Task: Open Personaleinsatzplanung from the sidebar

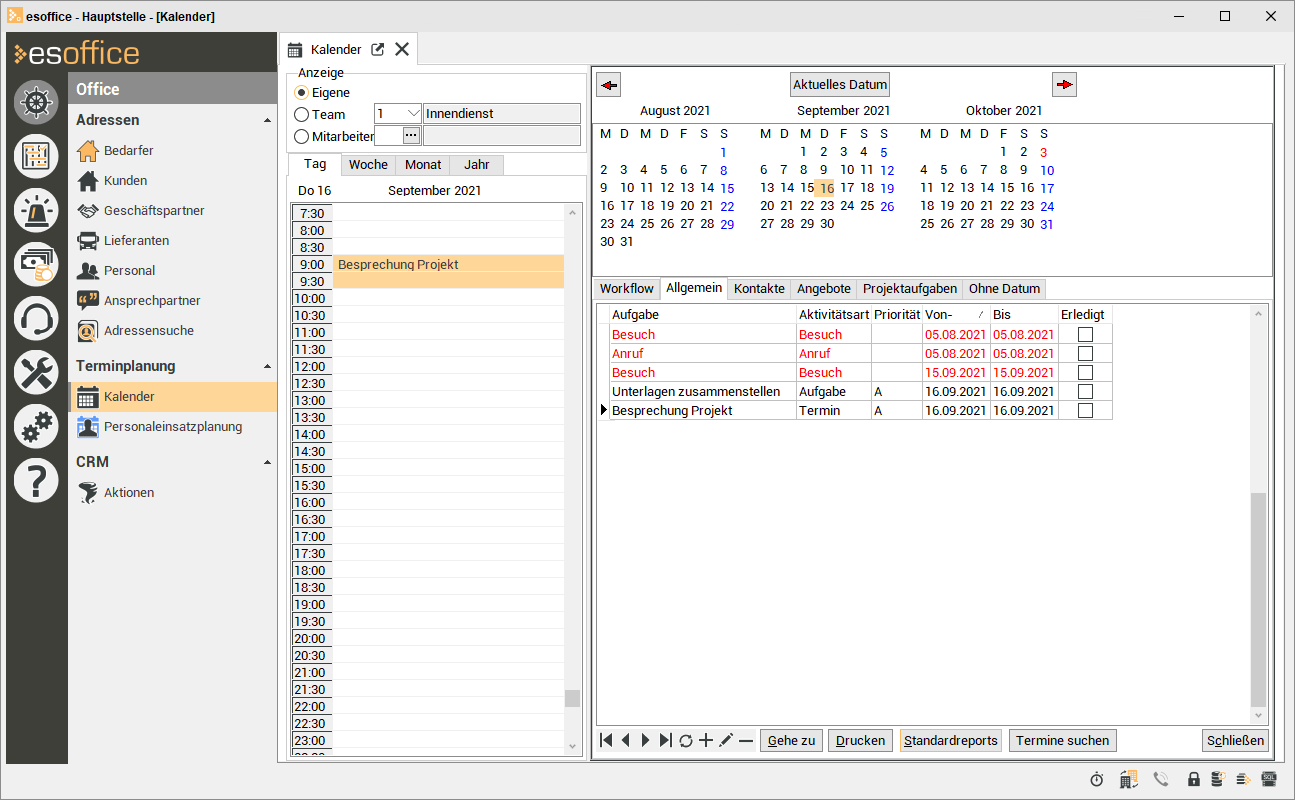Action: point(172,427)
